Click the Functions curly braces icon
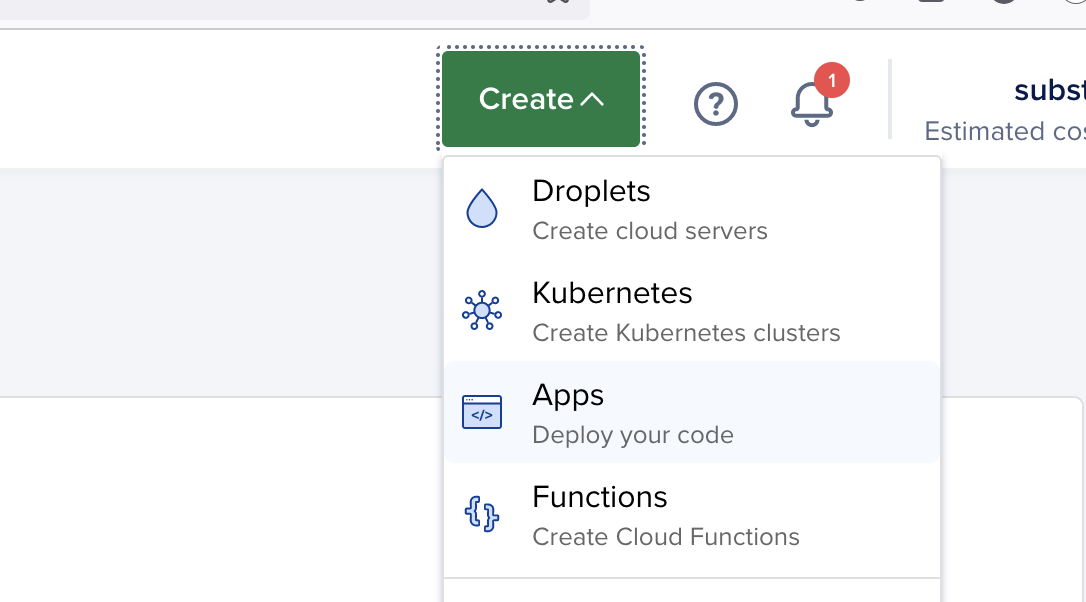The width and height of the screenshot is (1086, 602). coord(482,514)
